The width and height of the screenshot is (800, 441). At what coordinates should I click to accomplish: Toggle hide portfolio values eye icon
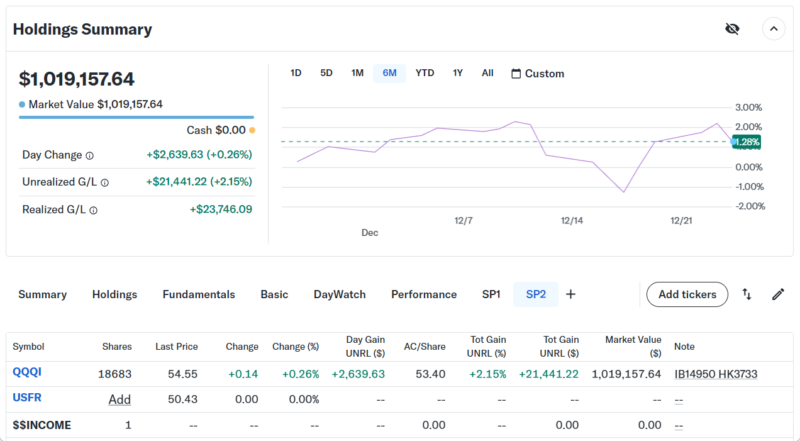coord(732,29)
